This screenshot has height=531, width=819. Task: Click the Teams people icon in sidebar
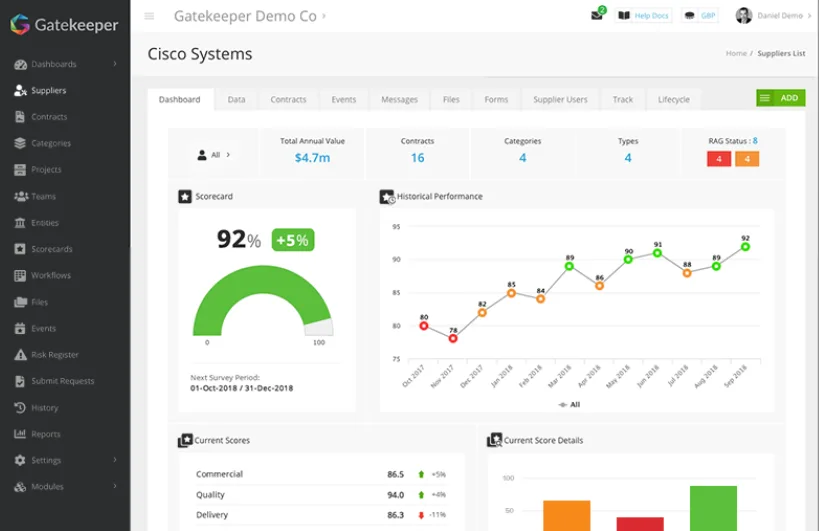[21, 196]
